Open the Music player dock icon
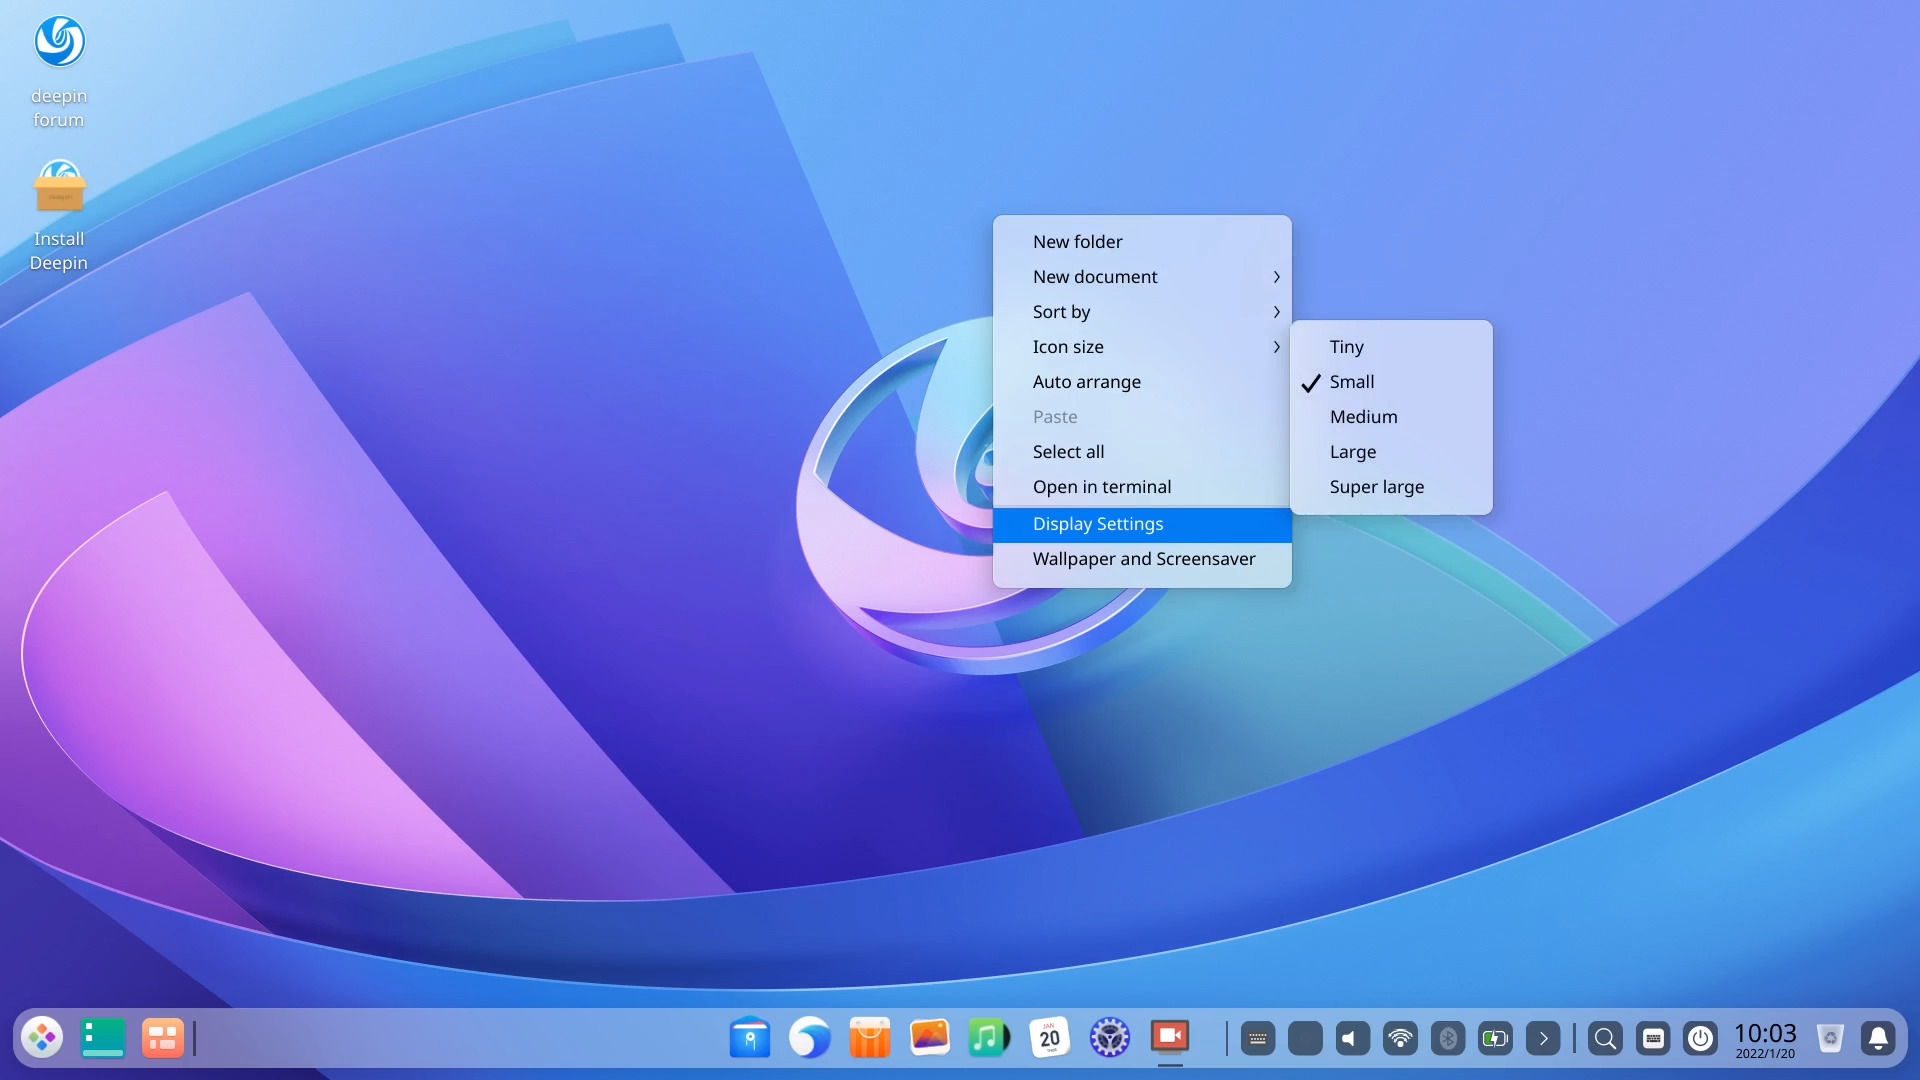Screen dimensions: 1920x1080 990,1038
